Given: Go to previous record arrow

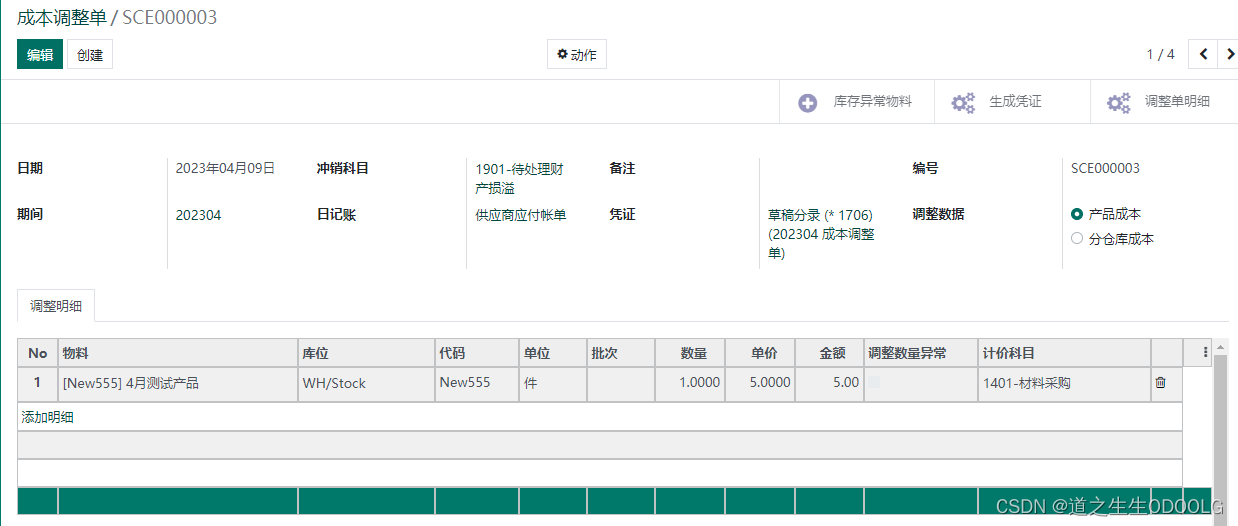Looking at the screenshot, I should point(1203,54).
